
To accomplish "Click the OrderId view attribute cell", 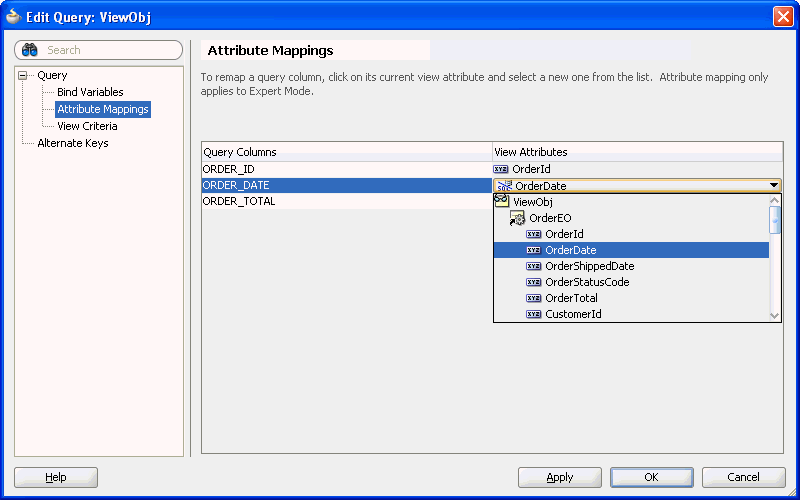I will point(638,169).
